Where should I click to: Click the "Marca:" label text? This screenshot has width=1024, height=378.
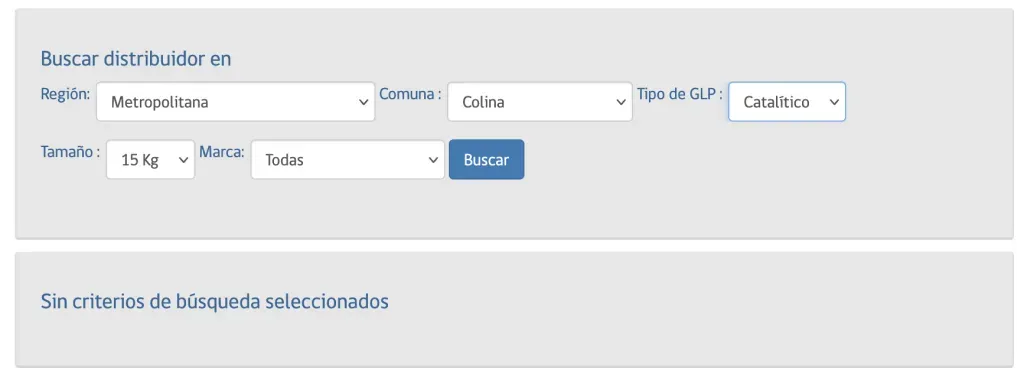pos(222,151)
